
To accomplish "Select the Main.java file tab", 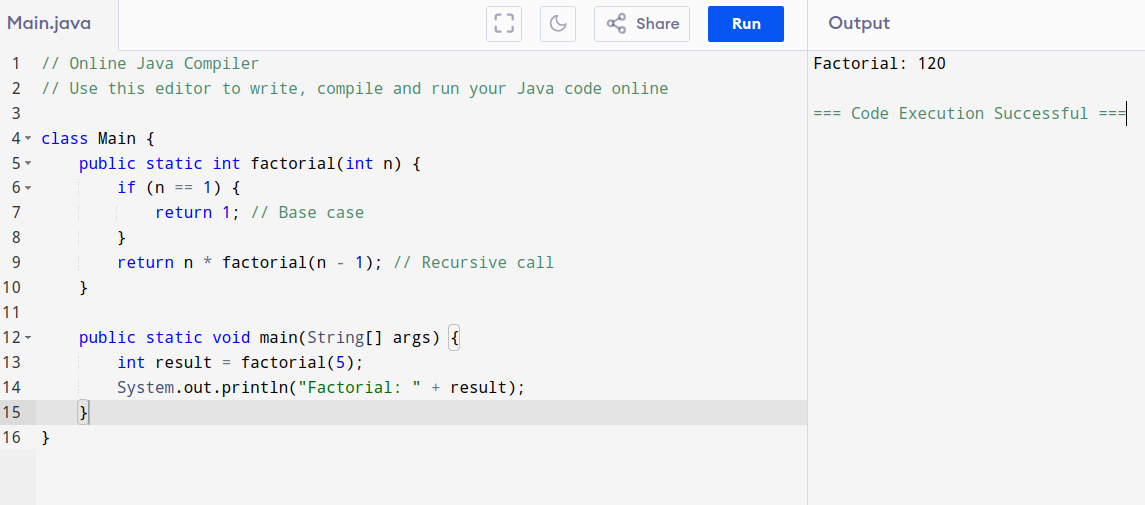I will 49,24.
